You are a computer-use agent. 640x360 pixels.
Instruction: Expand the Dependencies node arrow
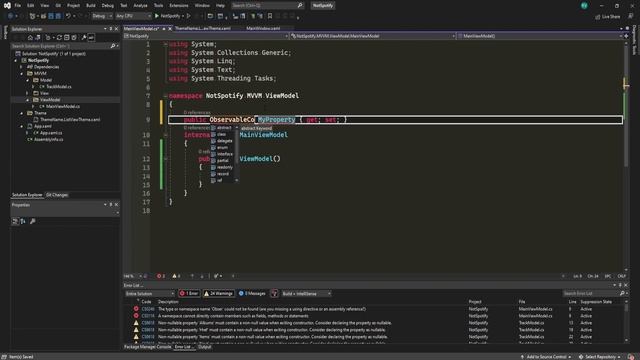click(x=22, y=67)
